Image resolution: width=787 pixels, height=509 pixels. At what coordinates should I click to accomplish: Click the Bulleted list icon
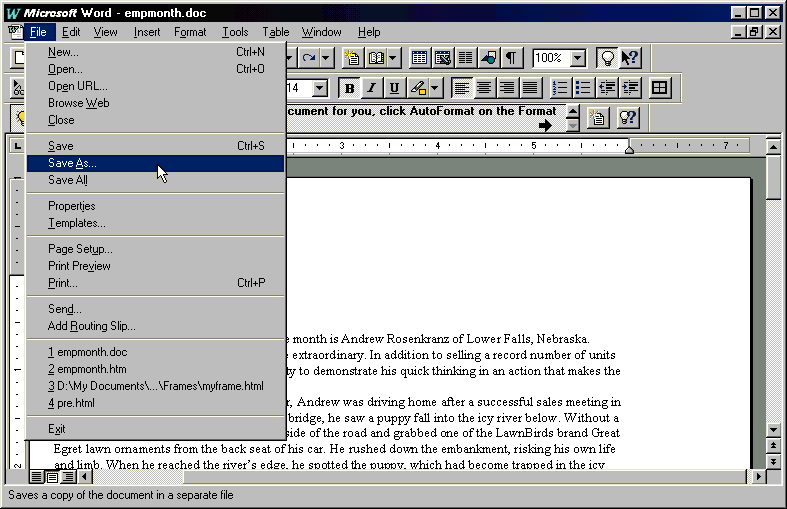pyautogui.click(x=583, y=88)
